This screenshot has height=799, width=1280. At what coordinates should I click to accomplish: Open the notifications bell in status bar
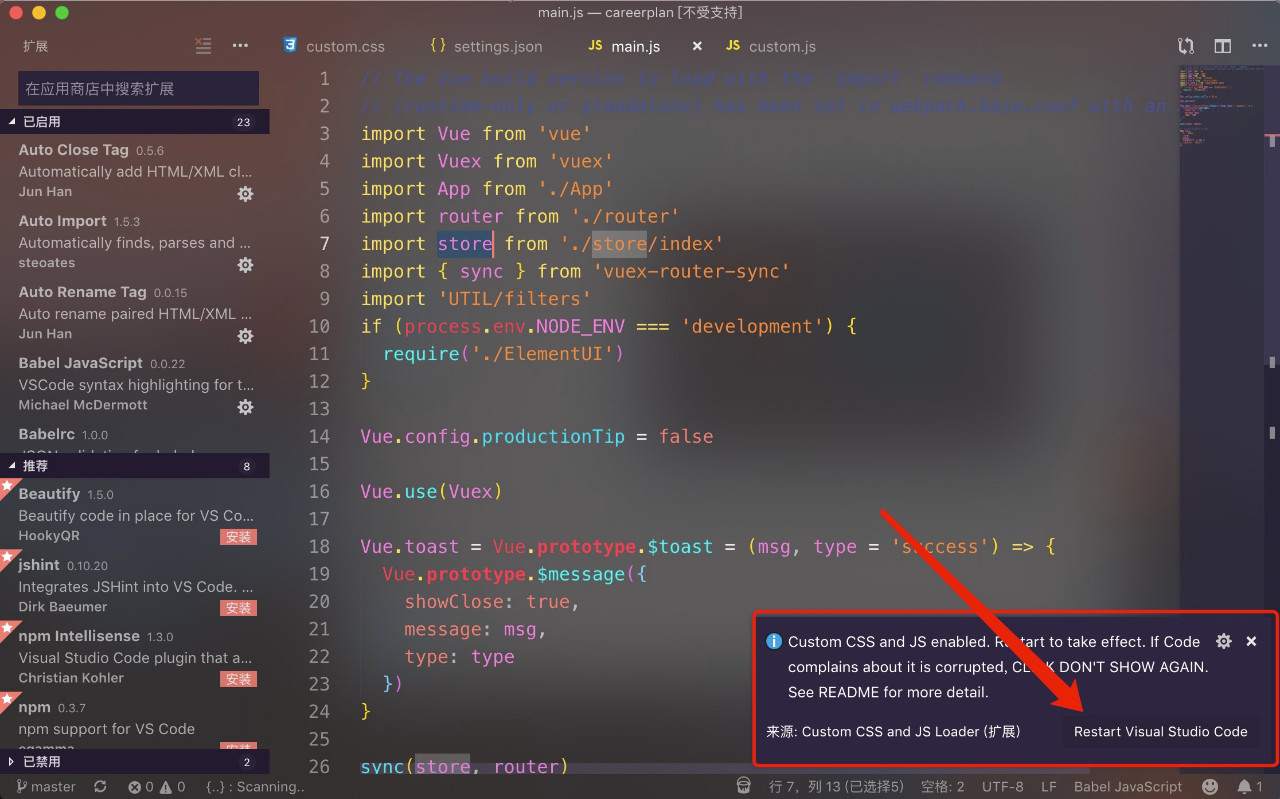[1249, 787]
